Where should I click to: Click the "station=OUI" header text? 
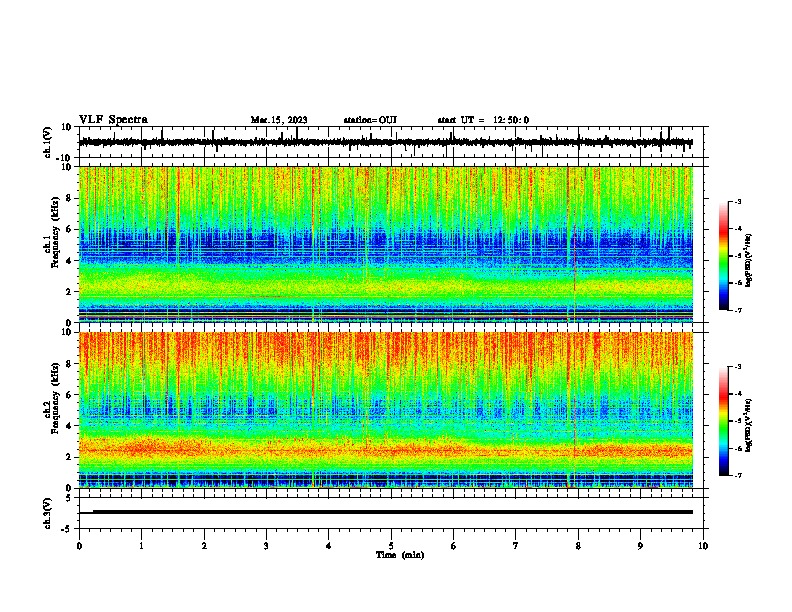coord(370,120)
